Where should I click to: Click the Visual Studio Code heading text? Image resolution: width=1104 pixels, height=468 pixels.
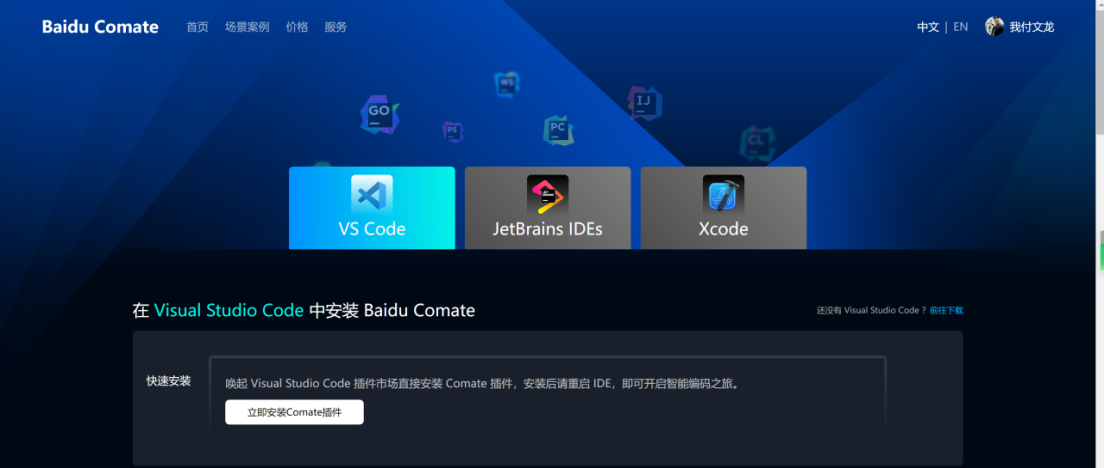tap(229, 310)
